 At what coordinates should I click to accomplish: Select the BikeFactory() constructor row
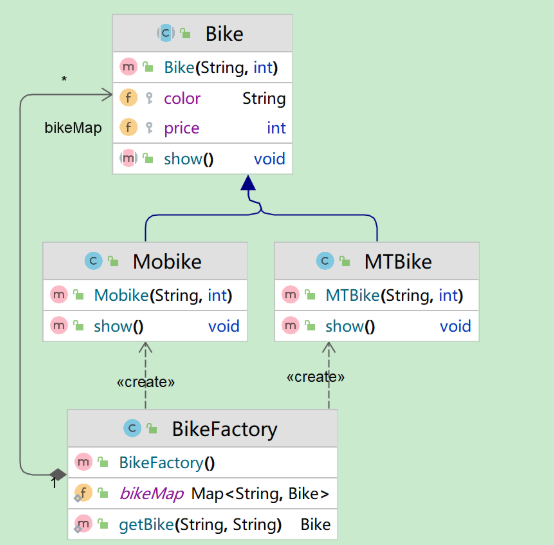202,463
